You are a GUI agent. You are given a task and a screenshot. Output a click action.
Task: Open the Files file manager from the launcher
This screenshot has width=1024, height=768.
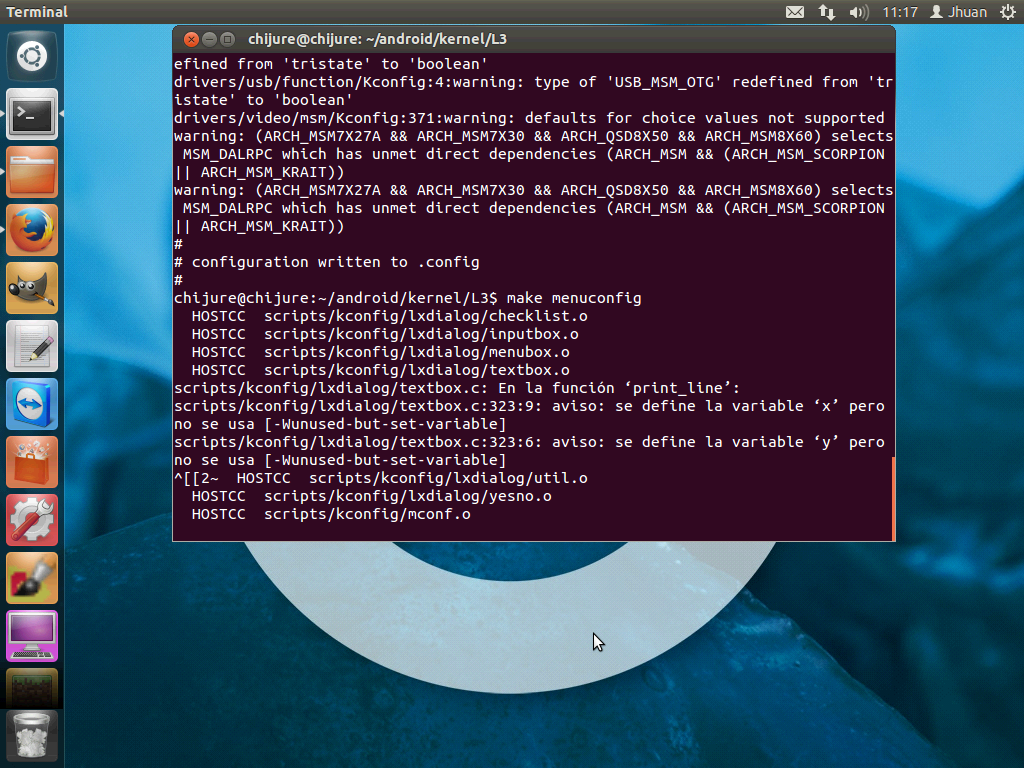pos(31,172)
